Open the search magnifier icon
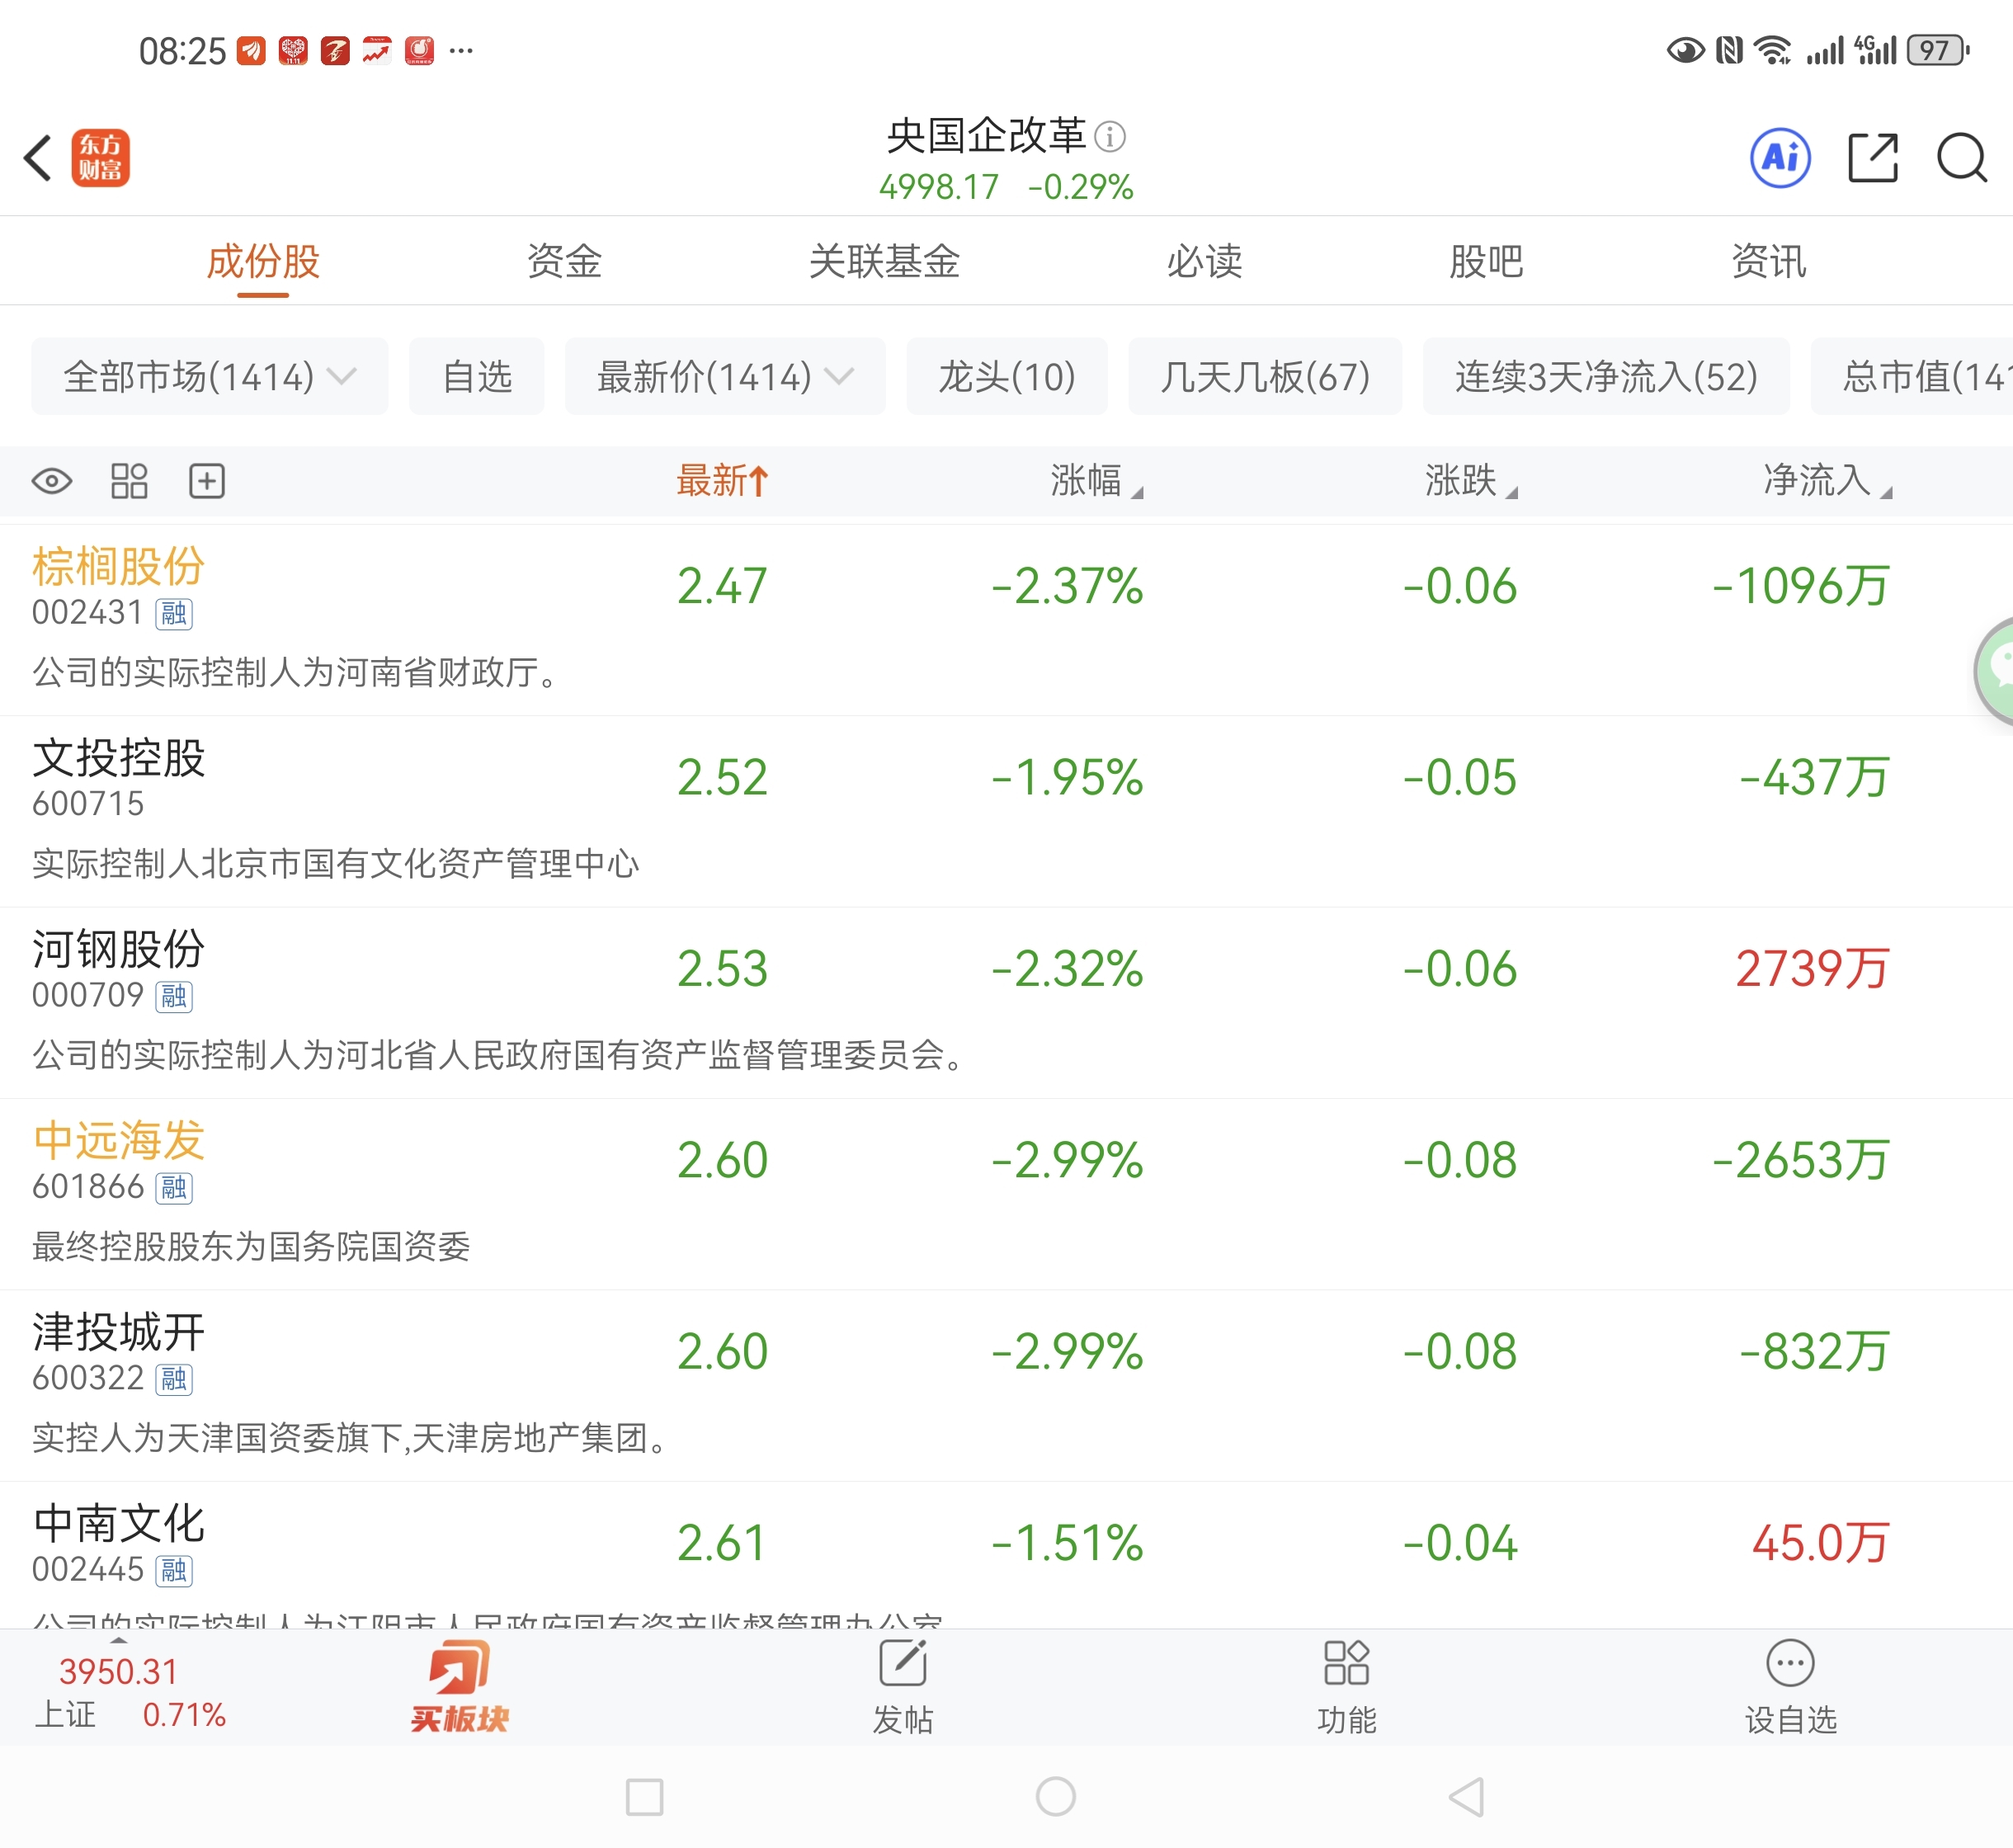 coord(1961,158)
